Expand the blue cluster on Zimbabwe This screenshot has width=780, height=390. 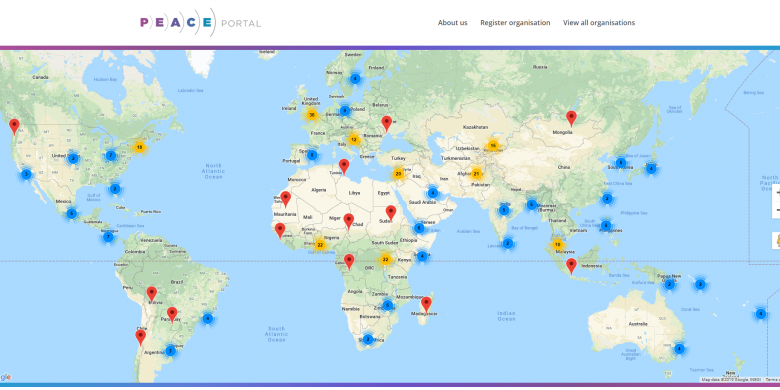point(388,305)
